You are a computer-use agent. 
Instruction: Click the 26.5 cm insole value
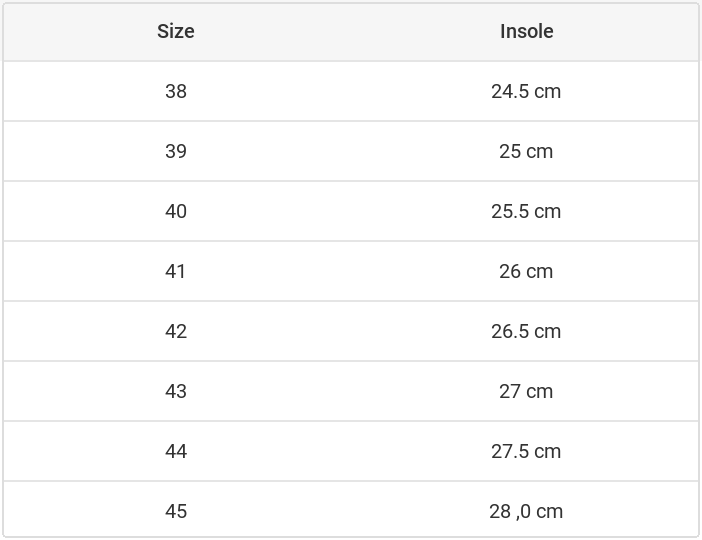click(526, 331)
